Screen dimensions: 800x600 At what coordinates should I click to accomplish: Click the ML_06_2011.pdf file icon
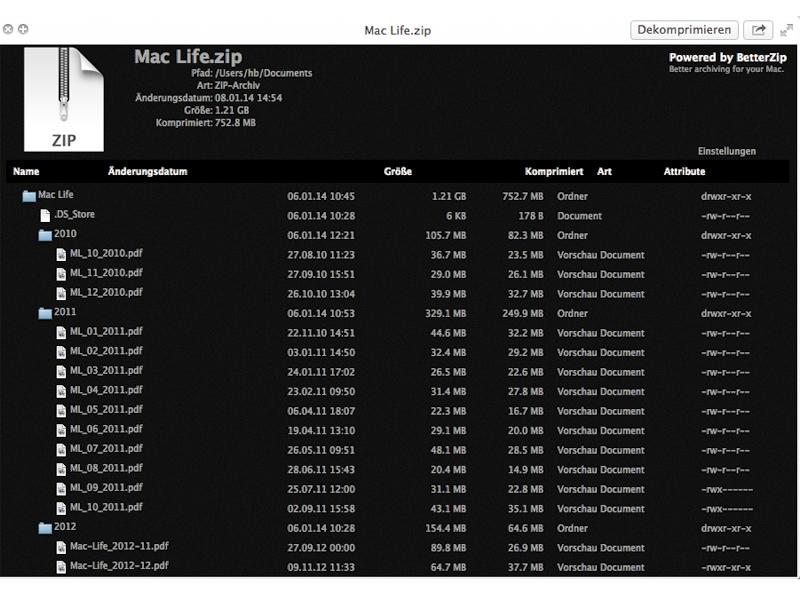click(x=61, y=430)
